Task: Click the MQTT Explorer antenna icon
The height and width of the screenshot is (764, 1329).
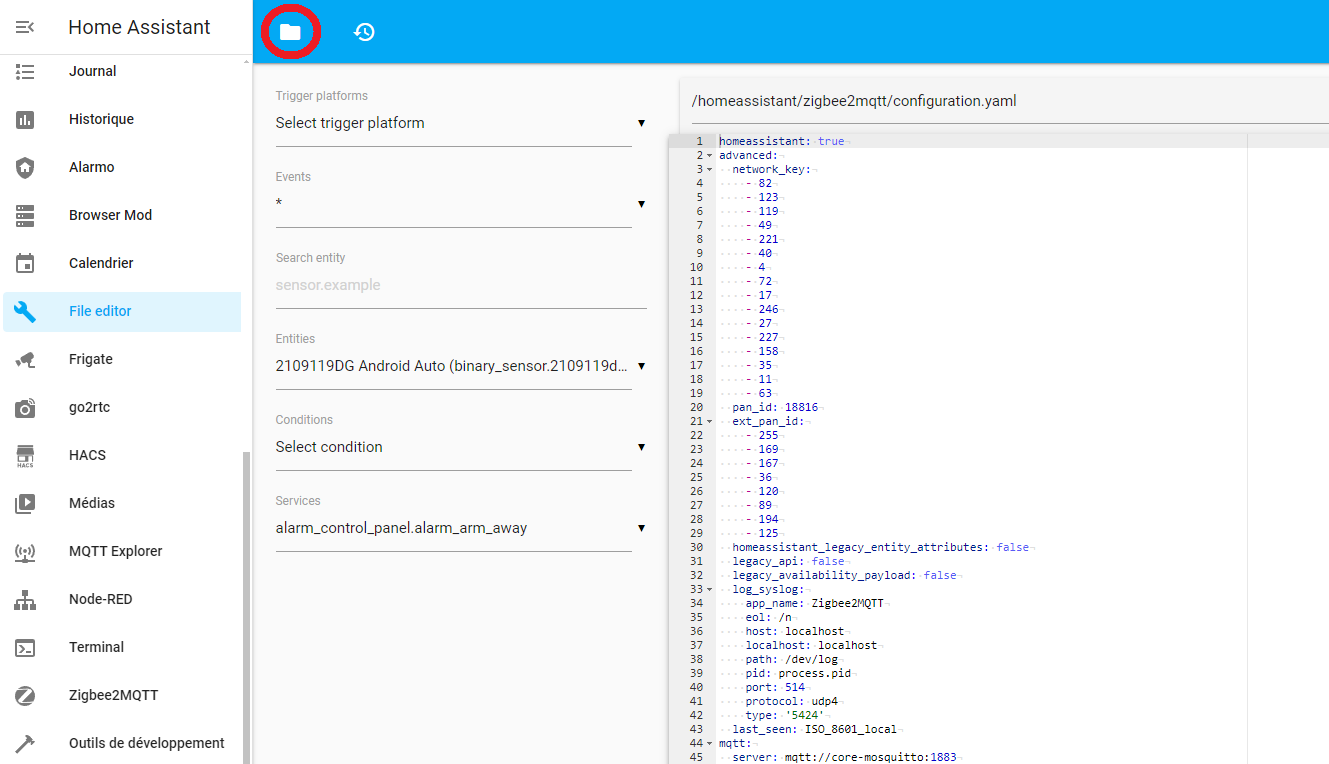Action: pyautogui.click(x=25, y=552)
